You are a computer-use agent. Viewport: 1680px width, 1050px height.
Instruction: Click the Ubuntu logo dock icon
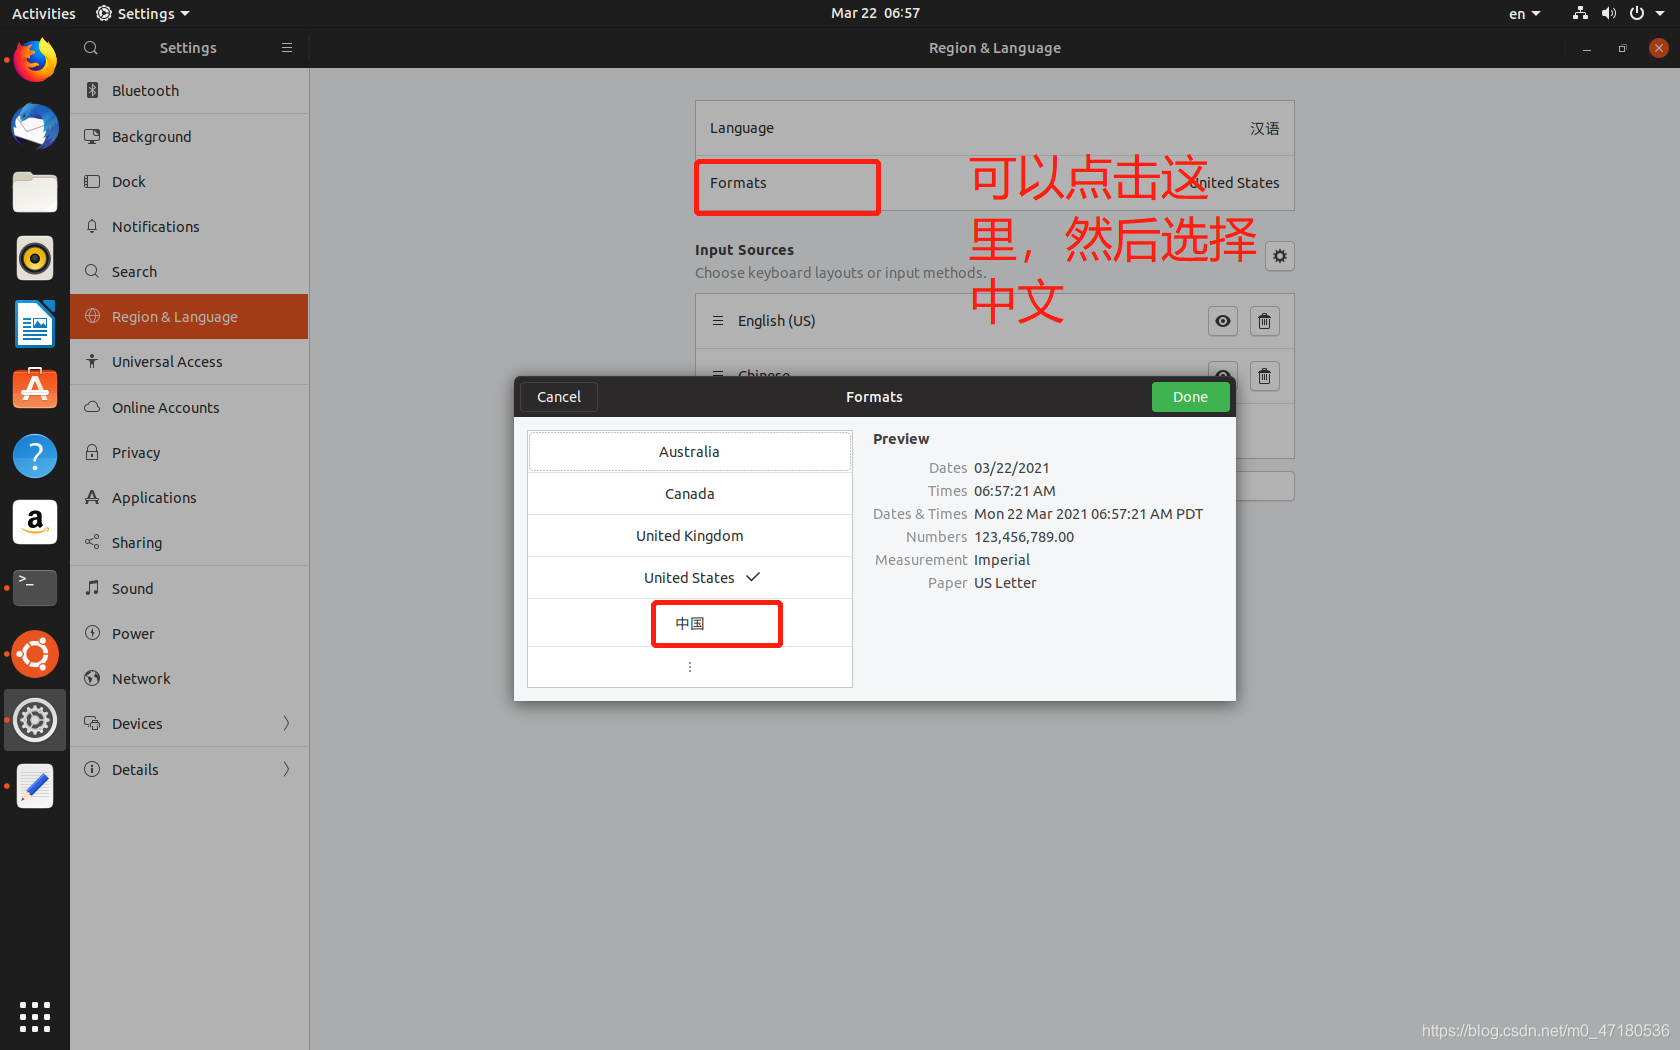point(35,654)
